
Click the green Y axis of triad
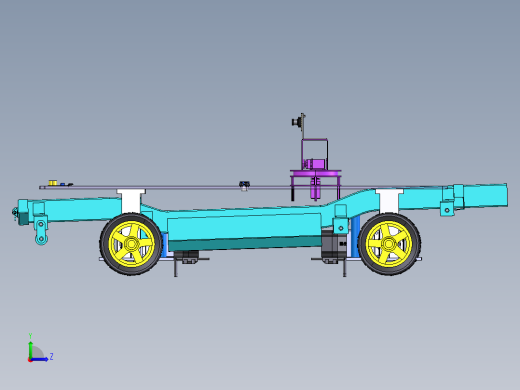pos(30,349)
